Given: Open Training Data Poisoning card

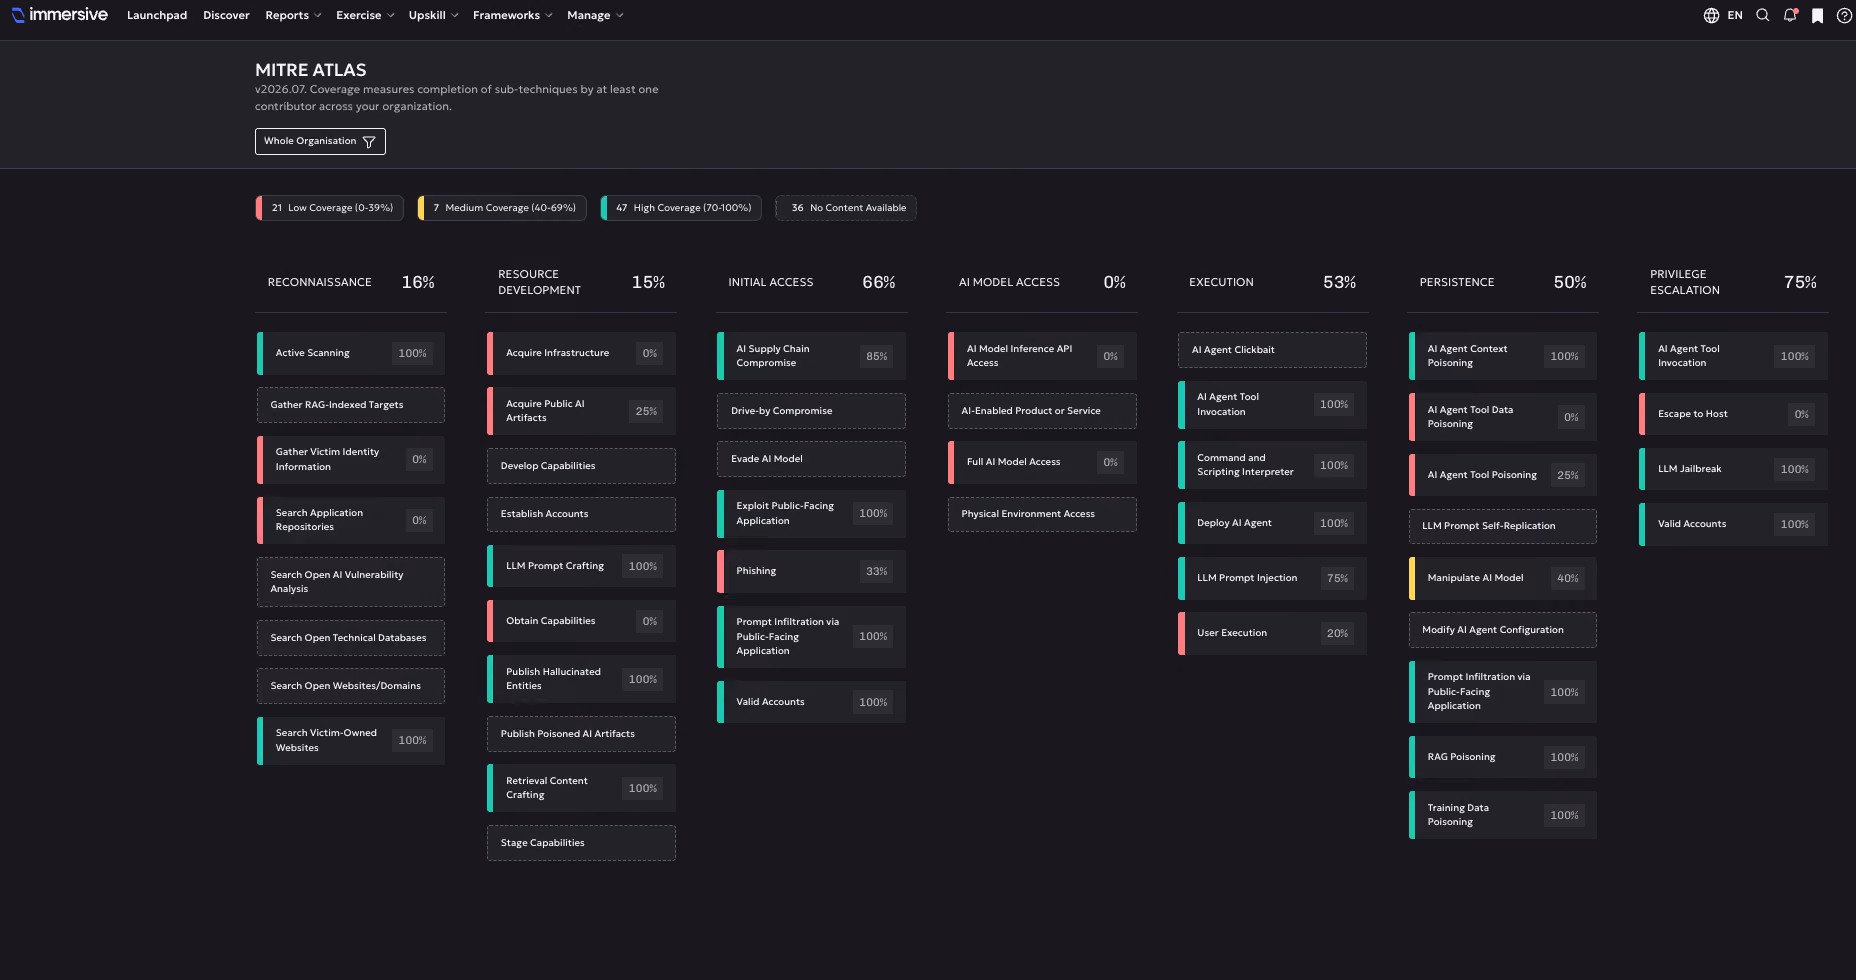Looking at the screenshot, I should (1502, 815).
